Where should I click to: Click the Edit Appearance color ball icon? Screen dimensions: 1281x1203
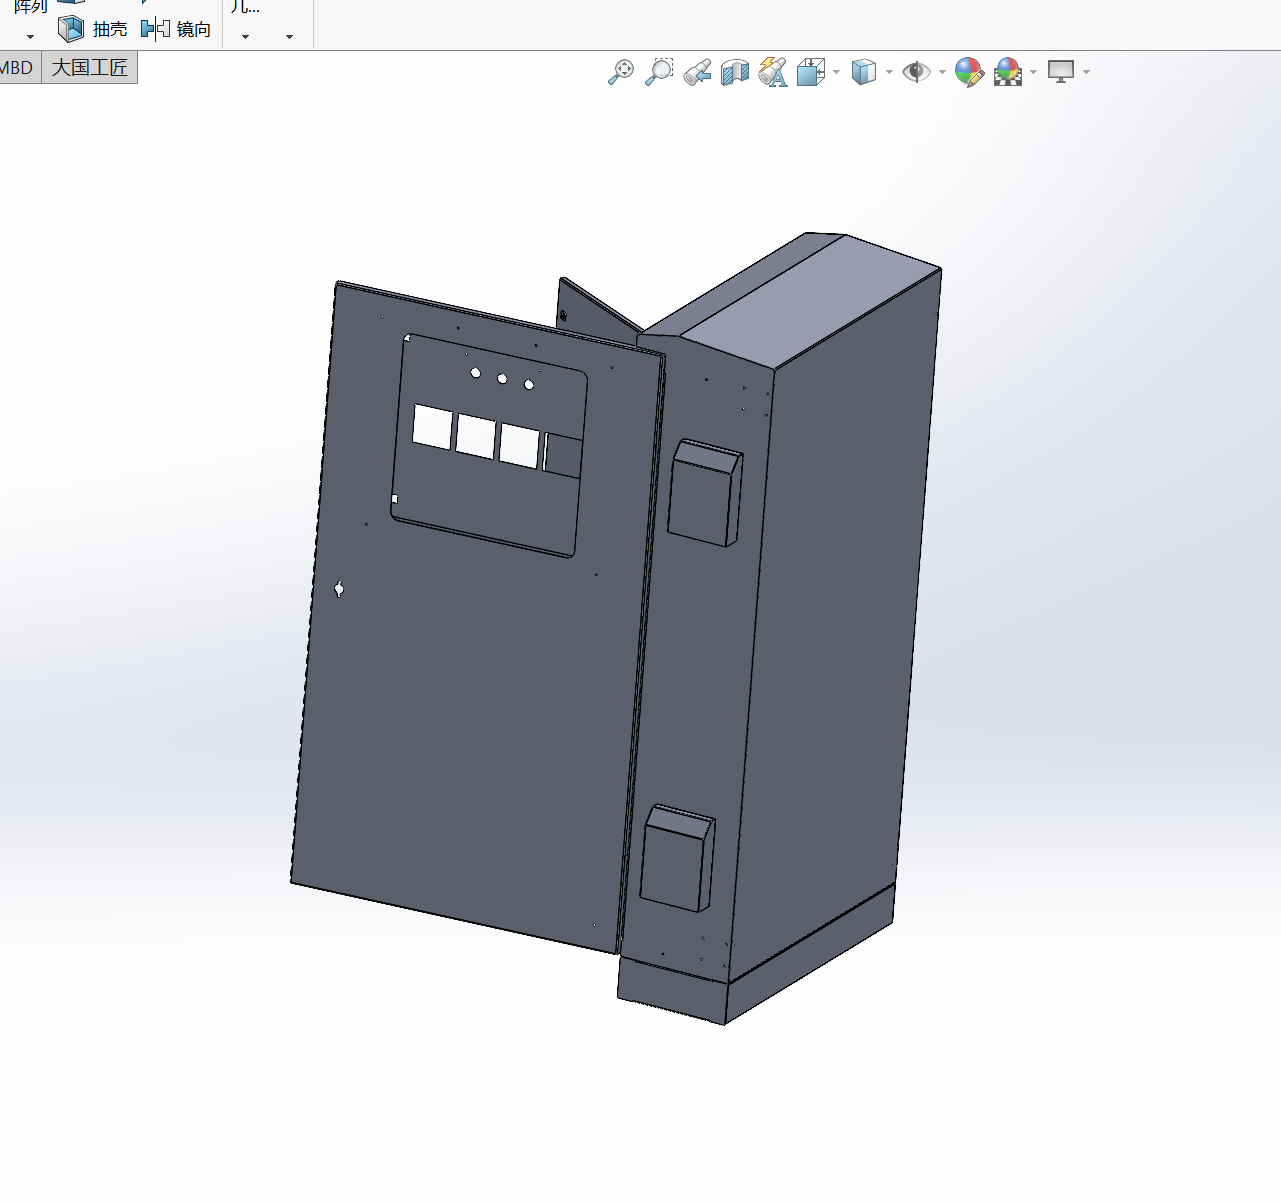click(969, 72)
